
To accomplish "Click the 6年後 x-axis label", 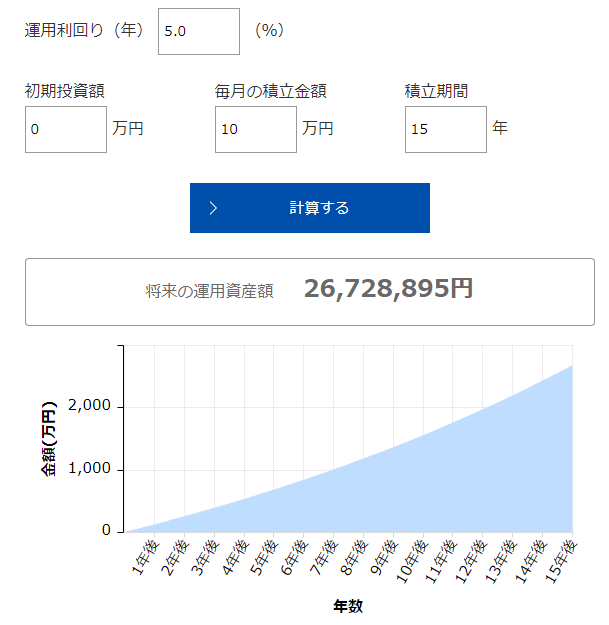I will [x=294, y=558].
